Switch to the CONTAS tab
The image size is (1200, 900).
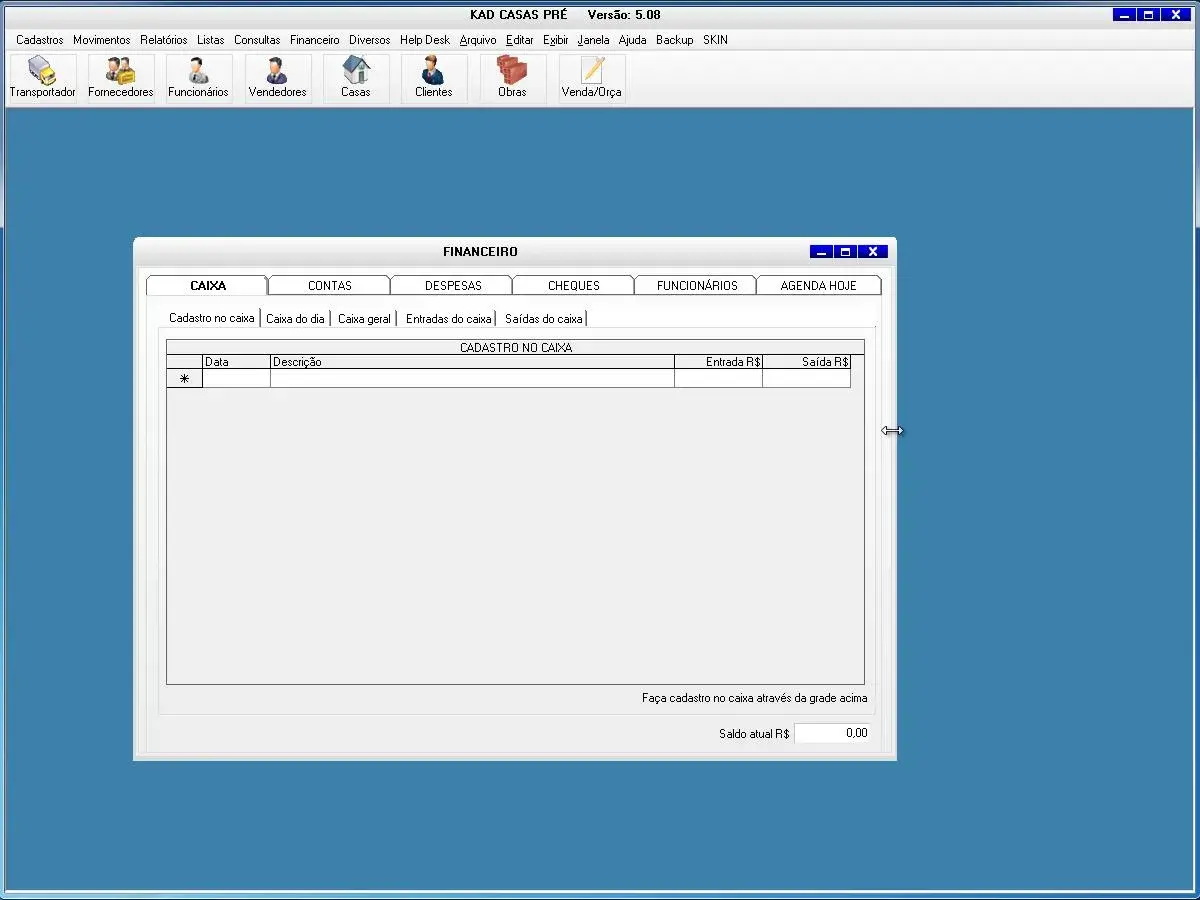(x=329, y=286)
